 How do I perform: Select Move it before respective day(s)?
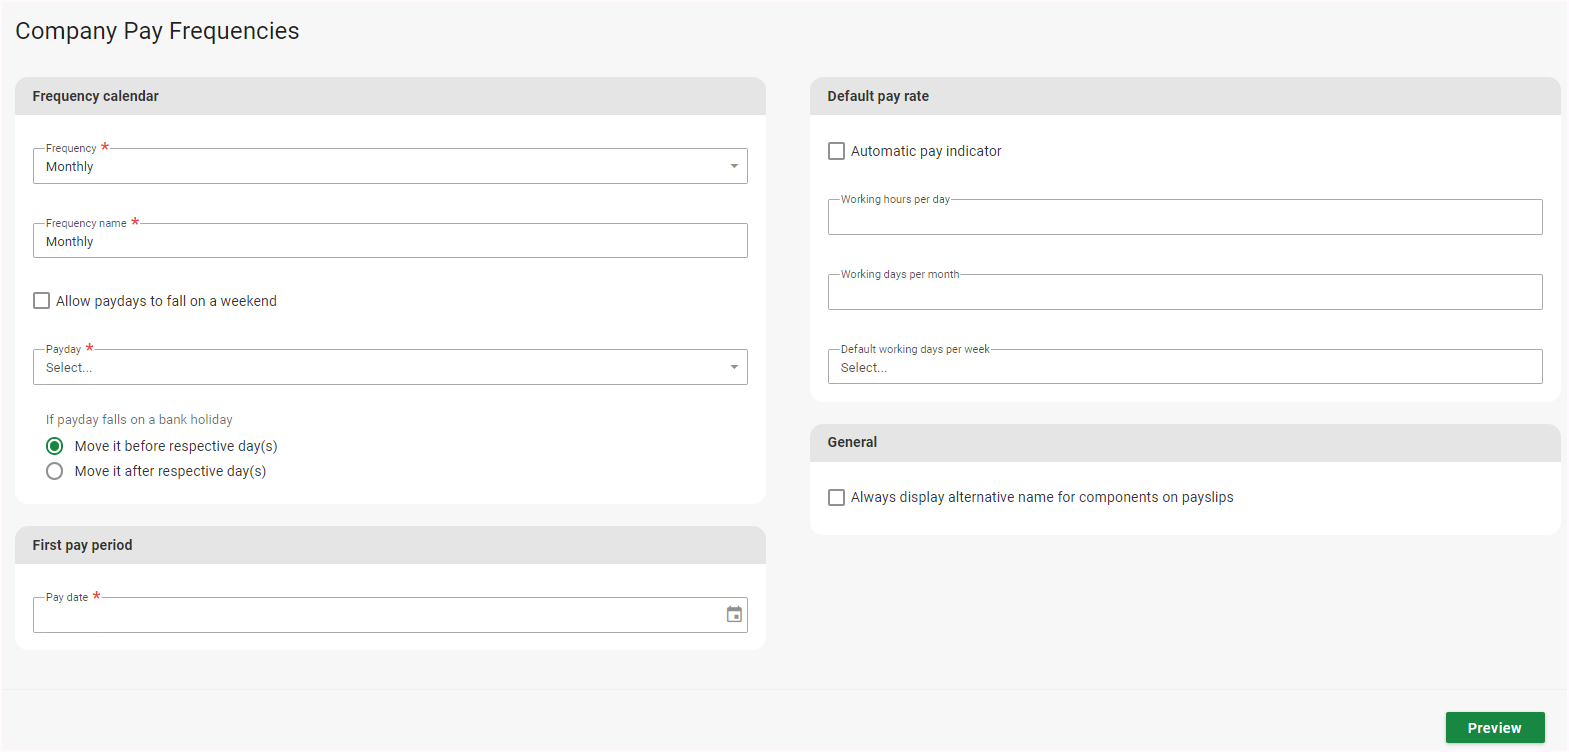click(55, 446)
